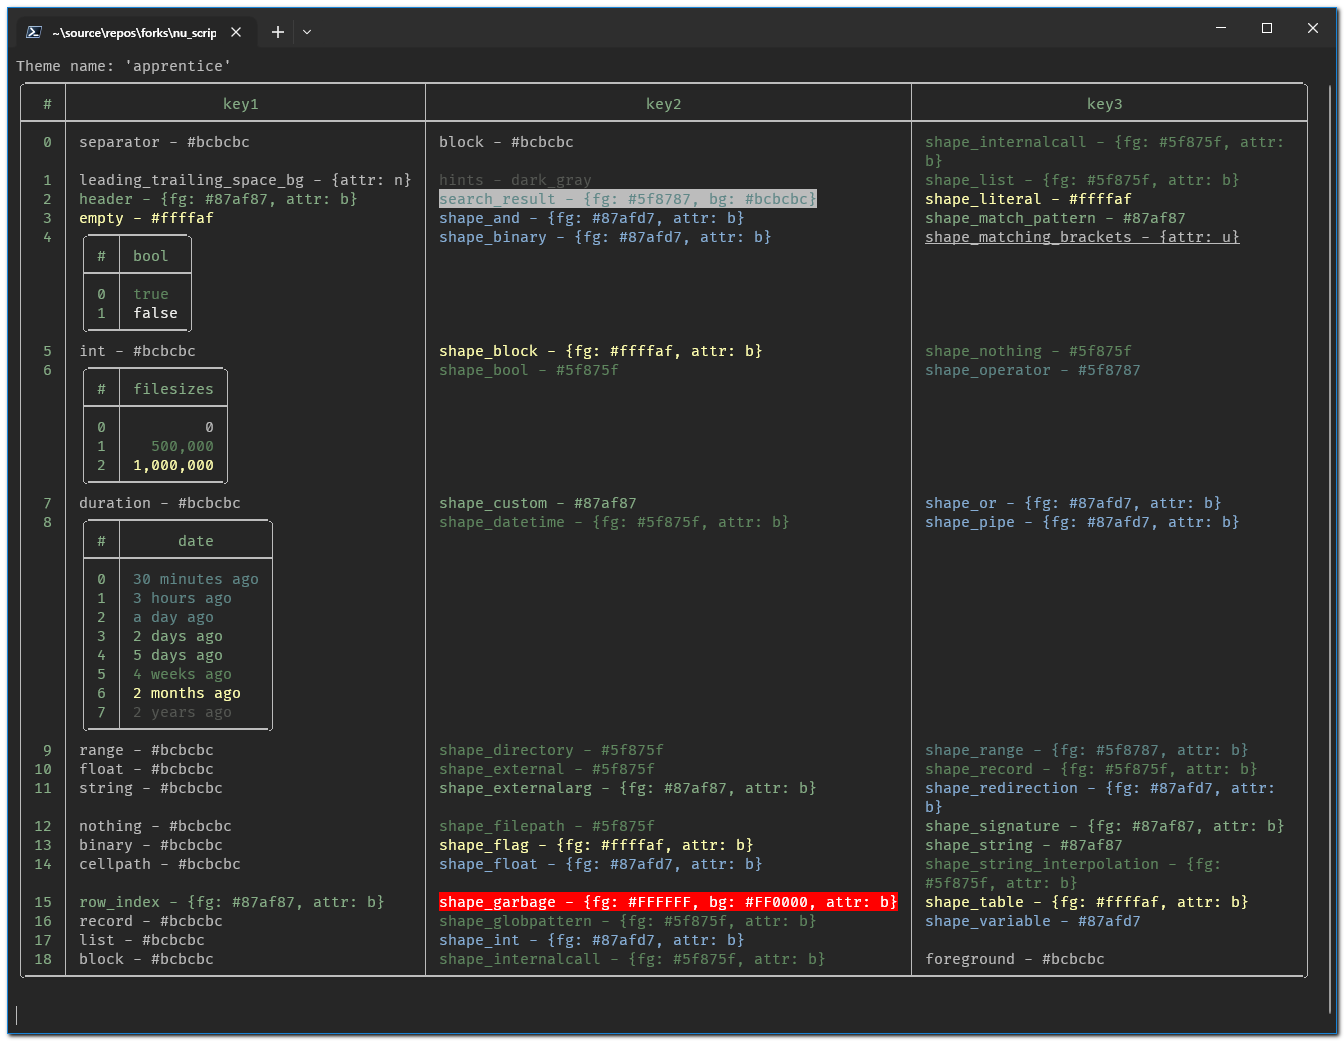Click 'shape_bool - #5f875f' text
The image size is (1344, 1041).
pyautogui.click(x=529, y=370)
